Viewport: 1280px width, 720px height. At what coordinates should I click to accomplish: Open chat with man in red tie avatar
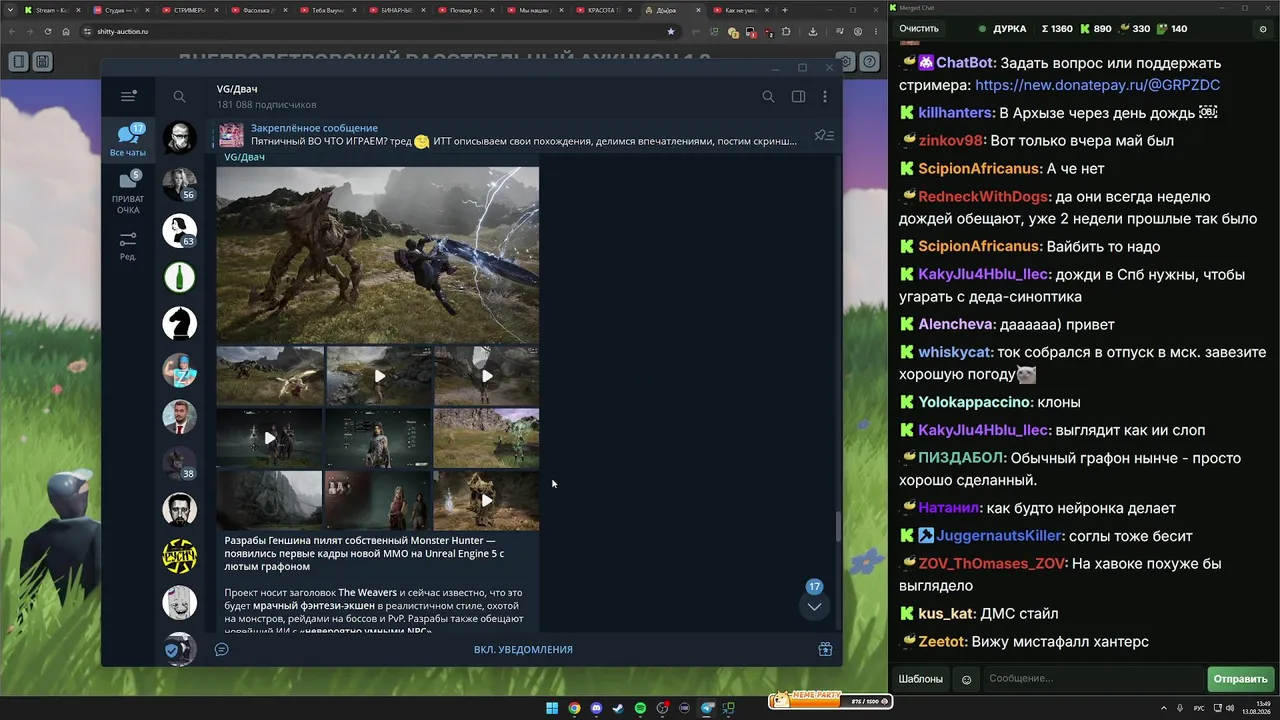coord(180,416)
